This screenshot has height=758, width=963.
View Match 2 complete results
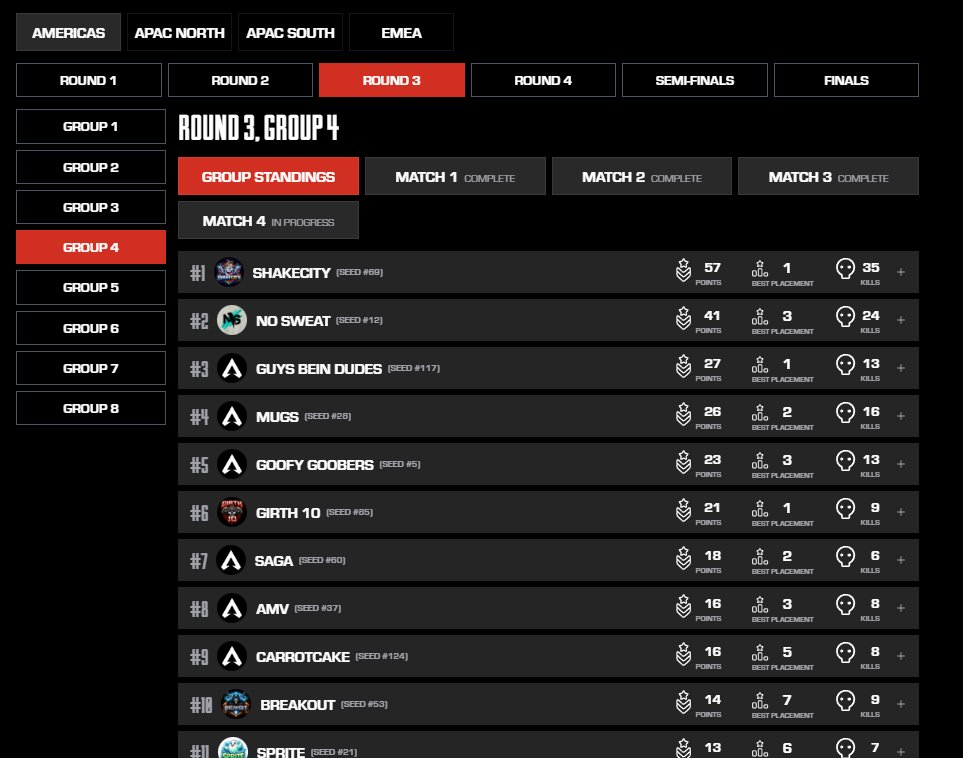(x=642, y=176)
